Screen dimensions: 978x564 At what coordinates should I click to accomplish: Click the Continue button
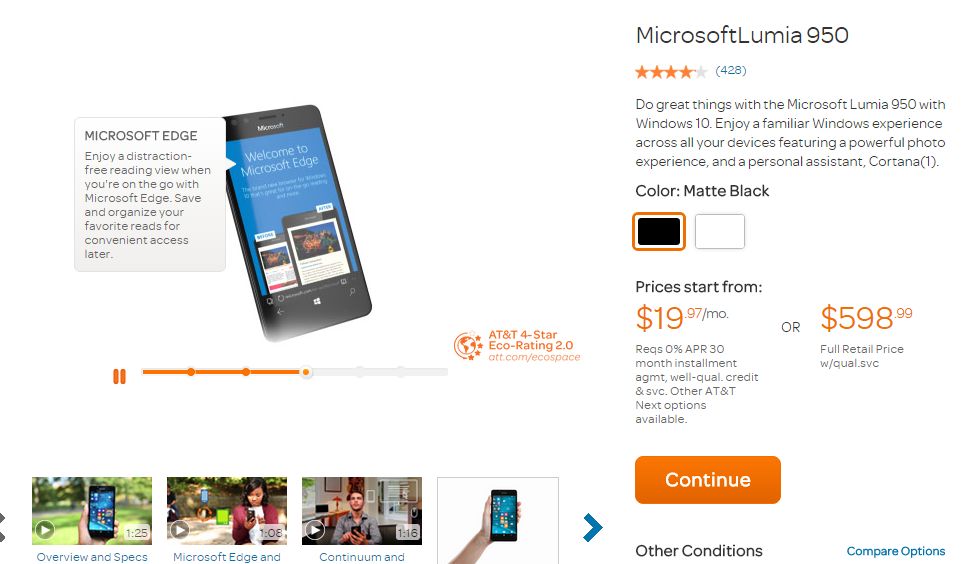click(x=708, y=480)
